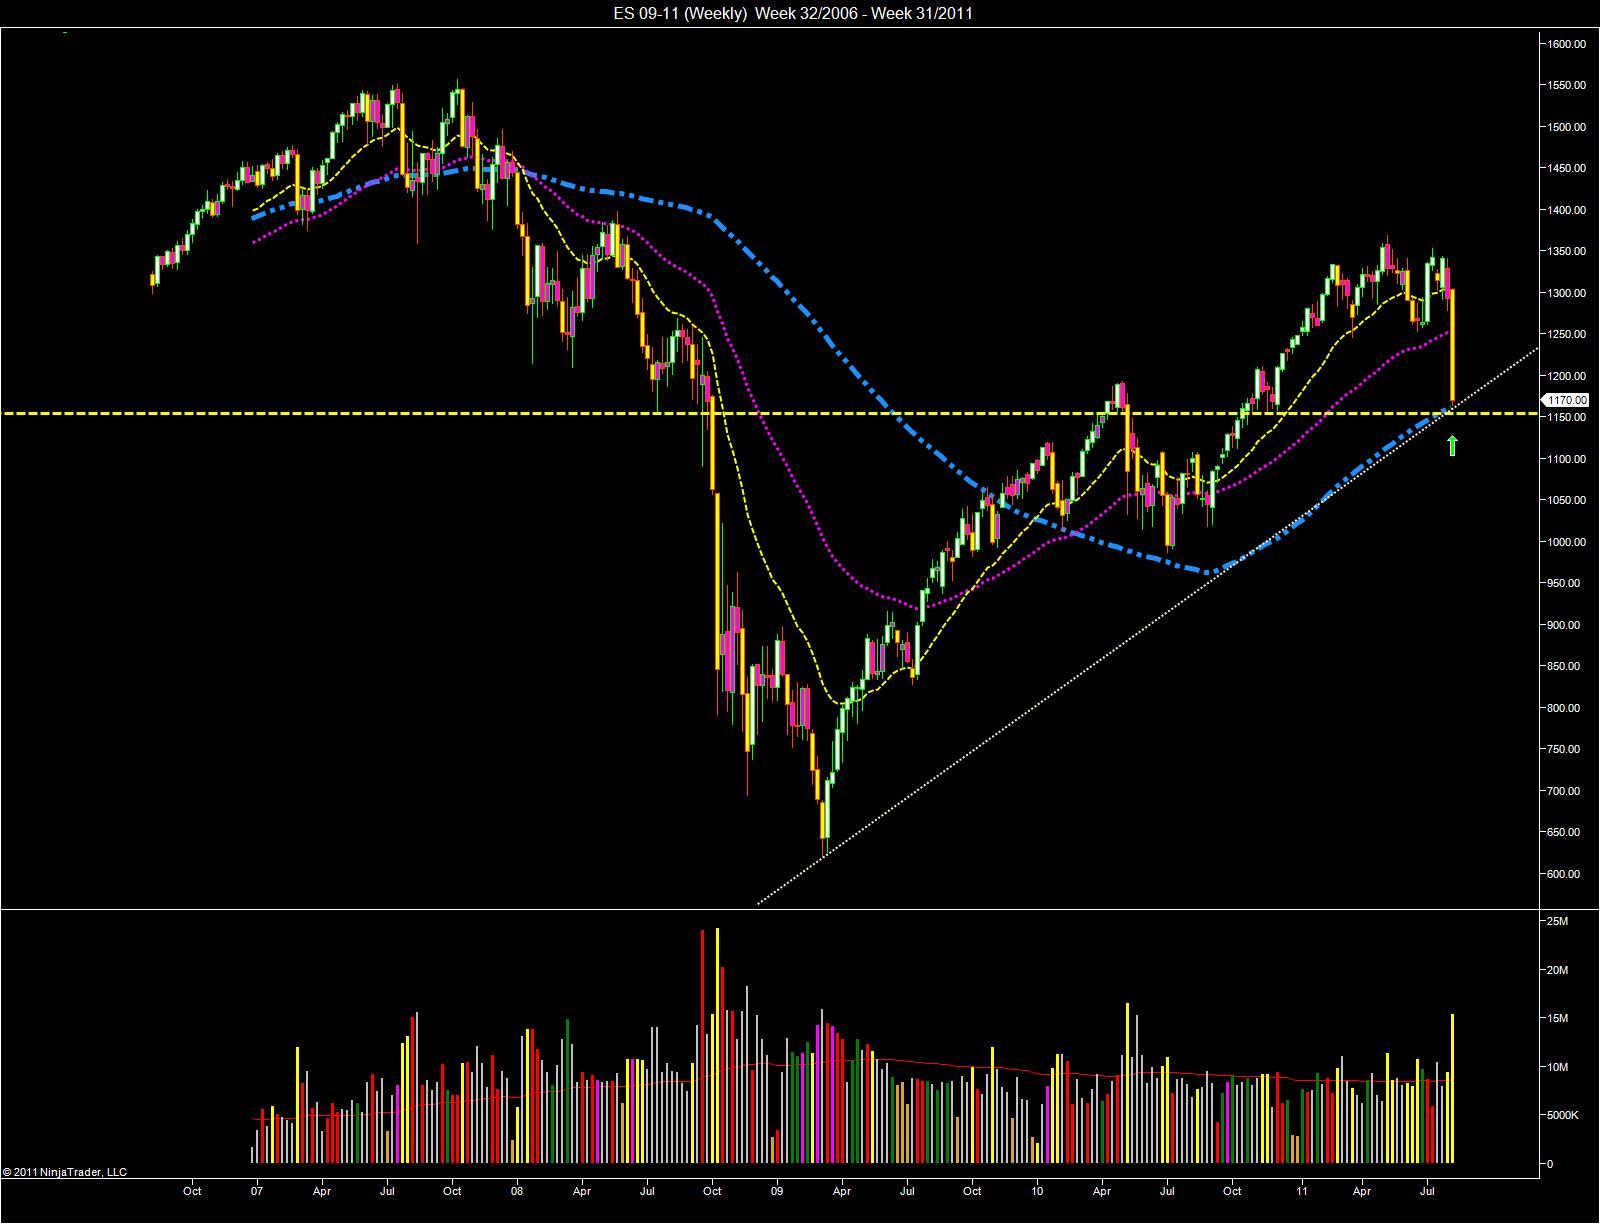The width and height of the screenshot is (1600, 1224).
Task: Click the '09' year label on time axis
Action: tap(777, 1191)
